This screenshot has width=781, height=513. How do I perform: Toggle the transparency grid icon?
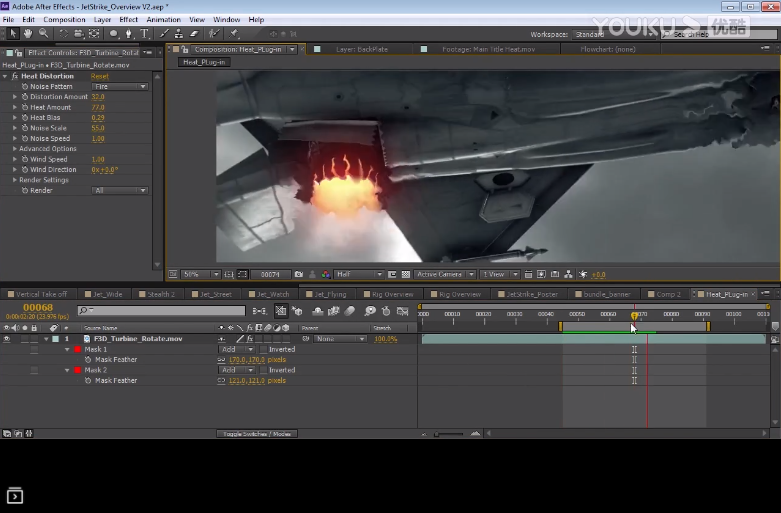(x=406, y=274)
